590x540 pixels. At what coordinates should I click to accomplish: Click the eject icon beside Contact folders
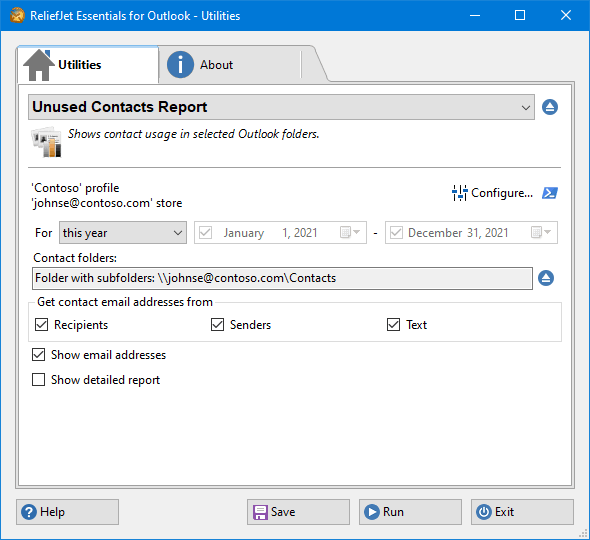pos(546,278)
